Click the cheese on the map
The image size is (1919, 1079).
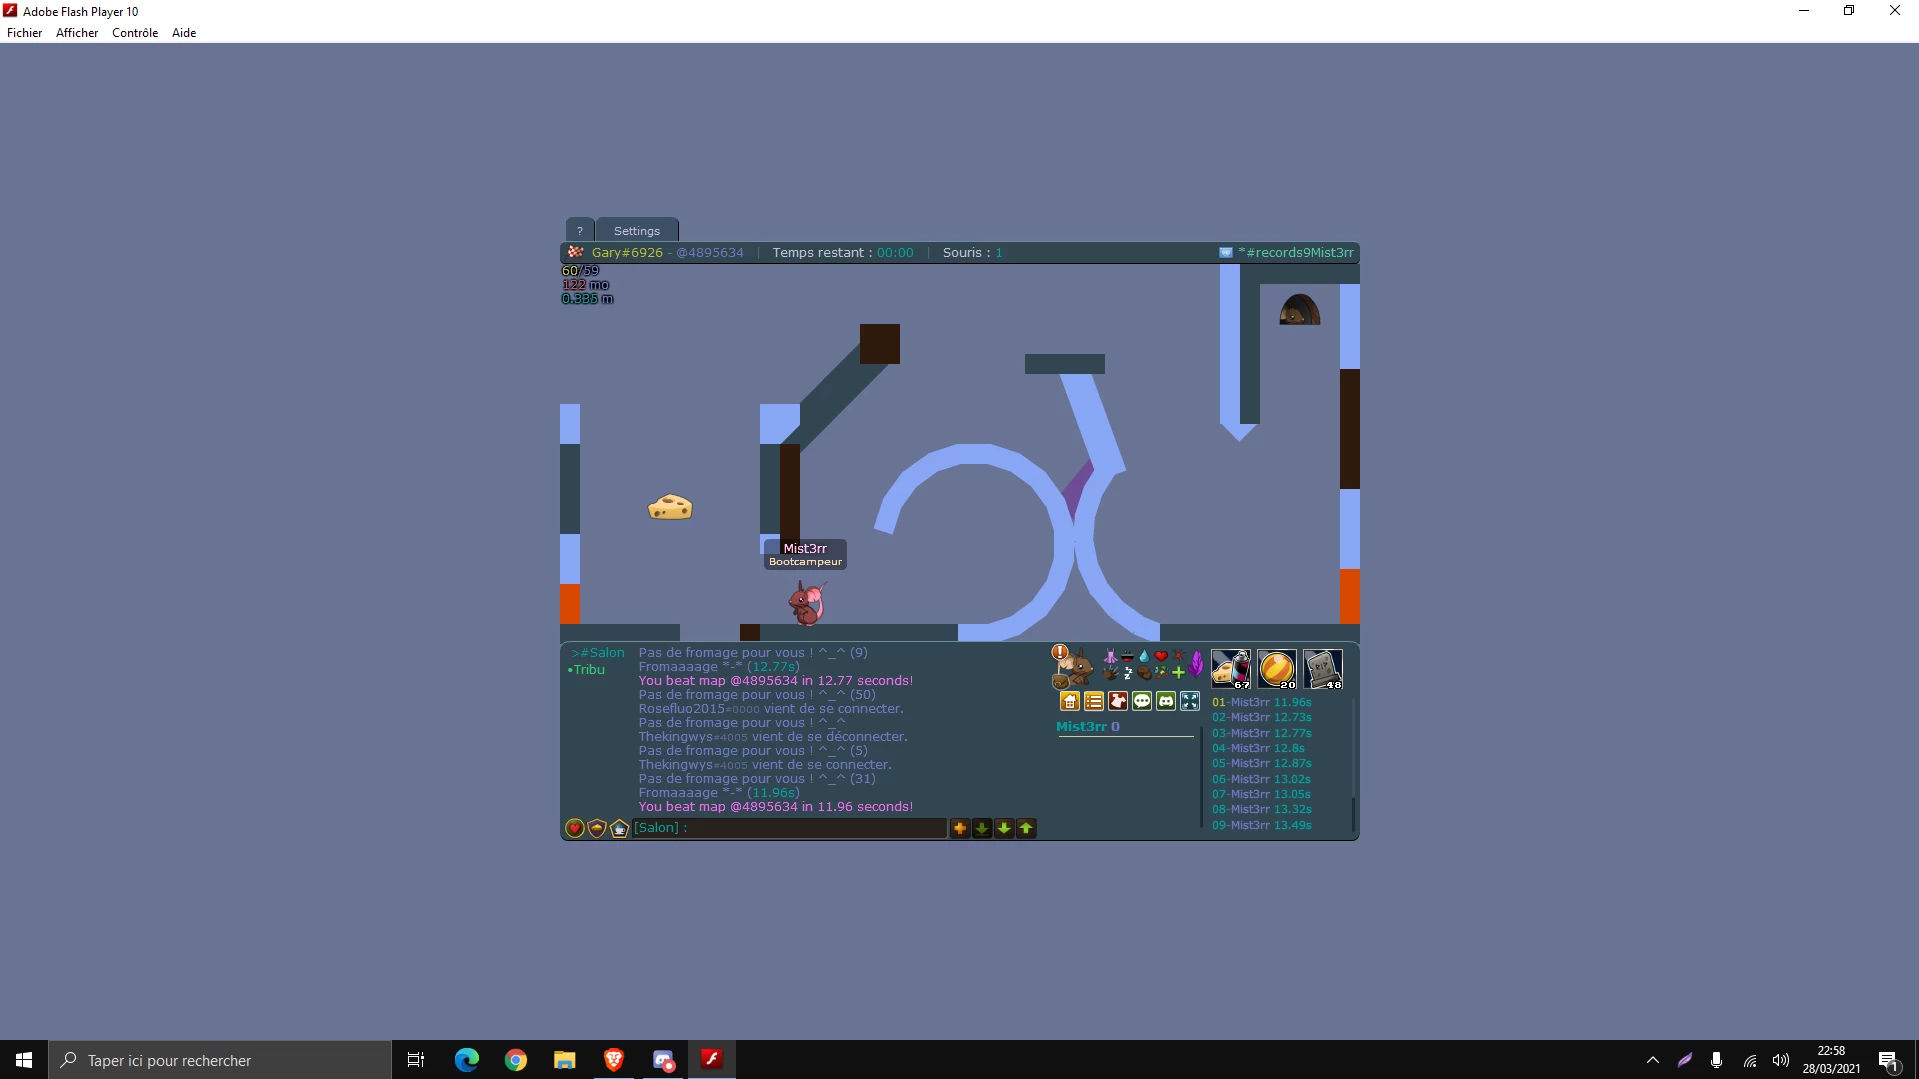pyautogui.click(x=670, y=508)
